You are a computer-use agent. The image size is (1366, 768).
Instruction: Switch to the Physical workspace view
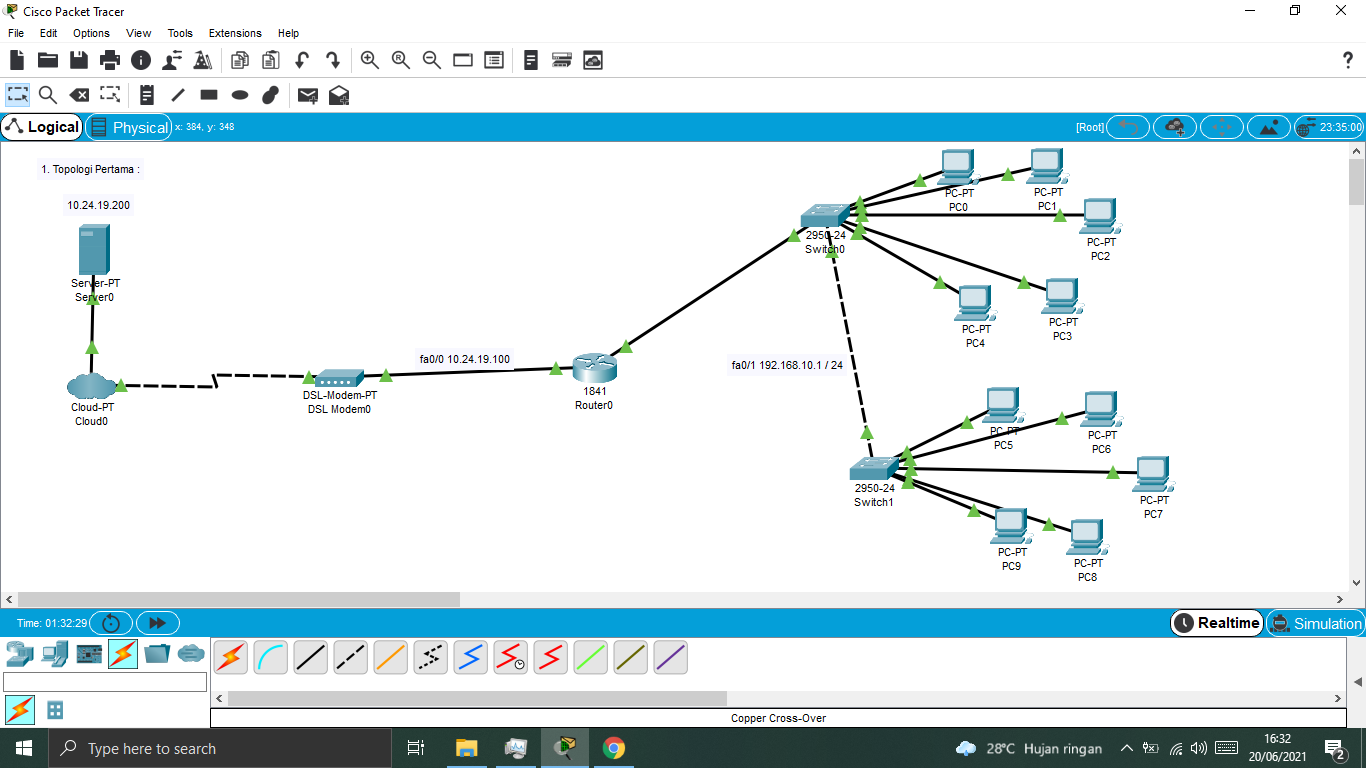129,127
